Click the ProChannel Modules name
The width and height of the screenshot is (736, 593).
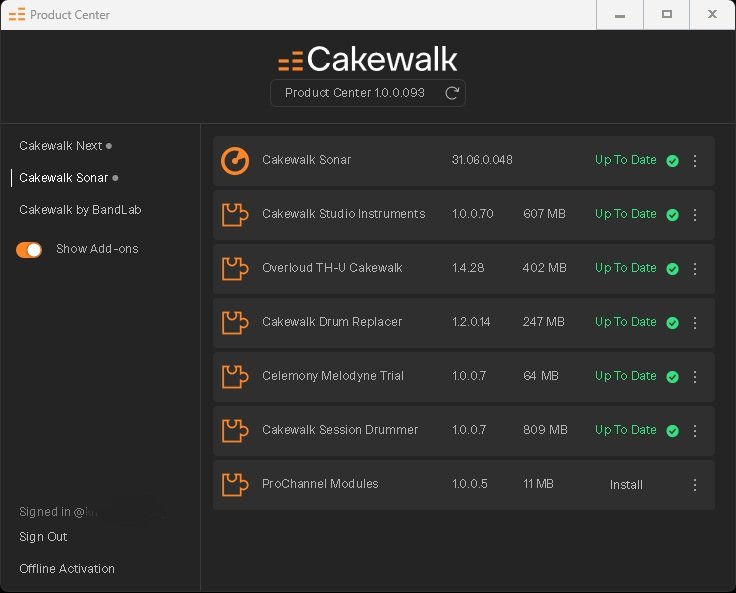[320, 484]
